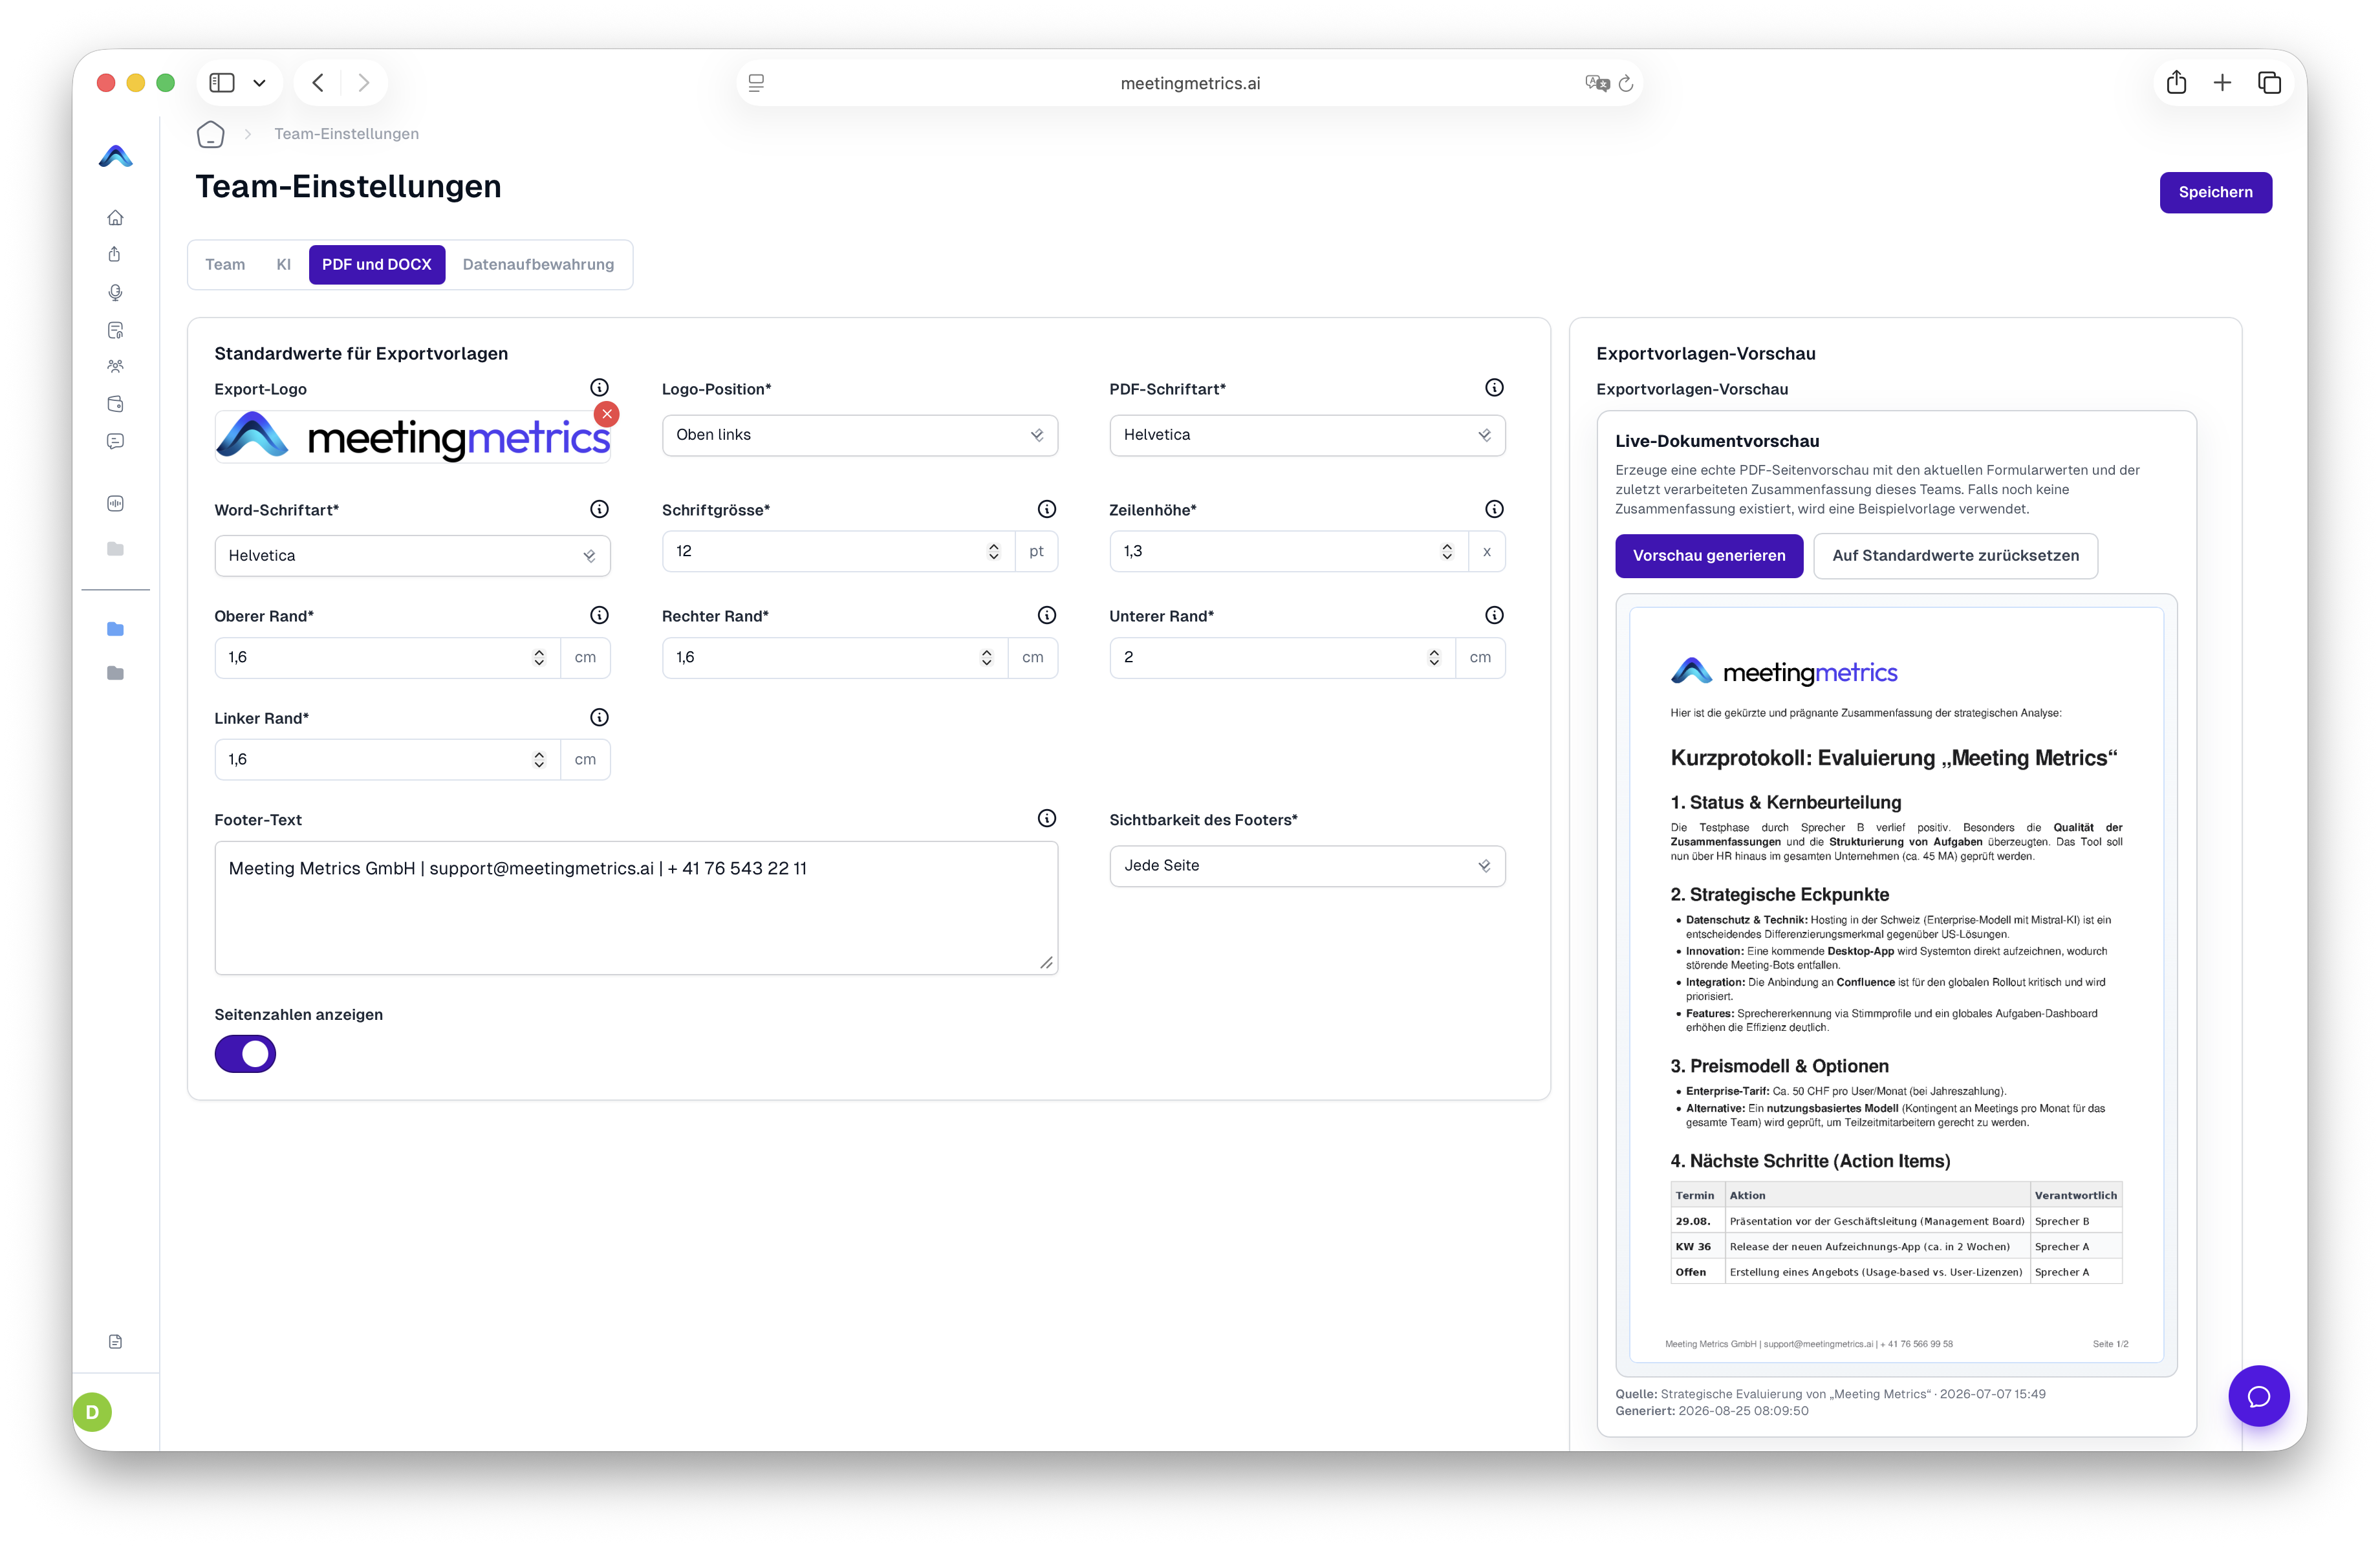Image resolution: width=2380 pixels, height=1547 pixels.
Task: Click the Rechter Rand stepper arrows
Action: click(x=987, y=658)
